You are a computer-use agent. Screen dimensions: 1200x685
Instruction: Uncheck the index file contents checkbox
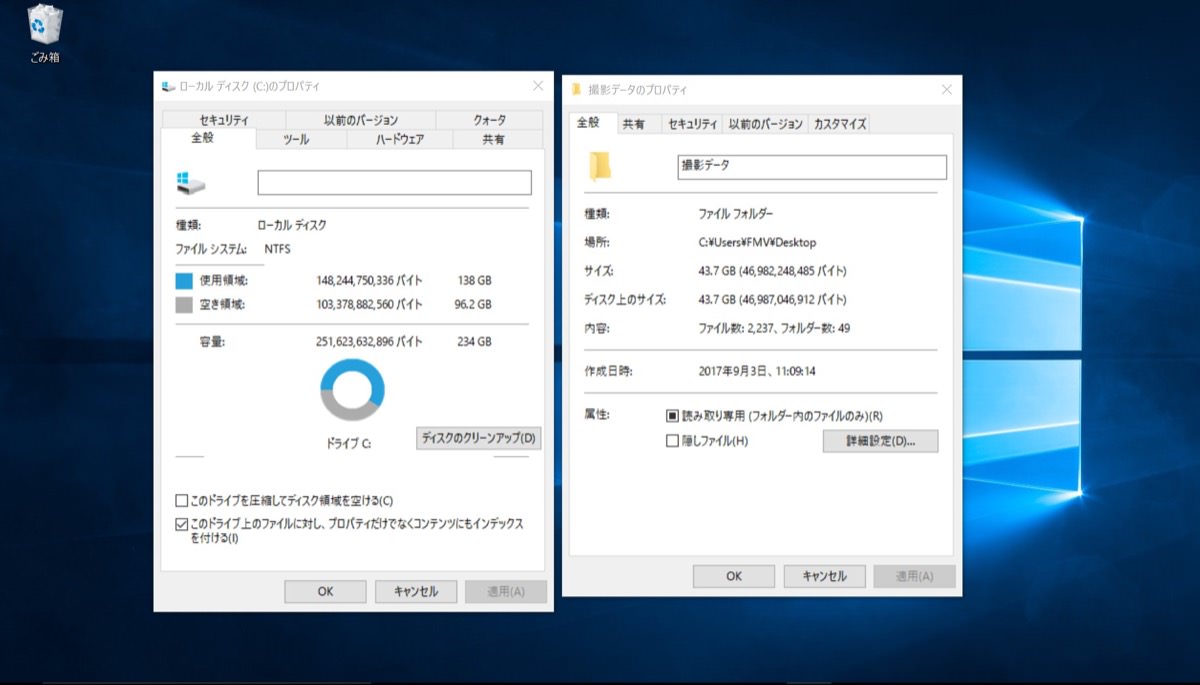(x=181, y=524)
